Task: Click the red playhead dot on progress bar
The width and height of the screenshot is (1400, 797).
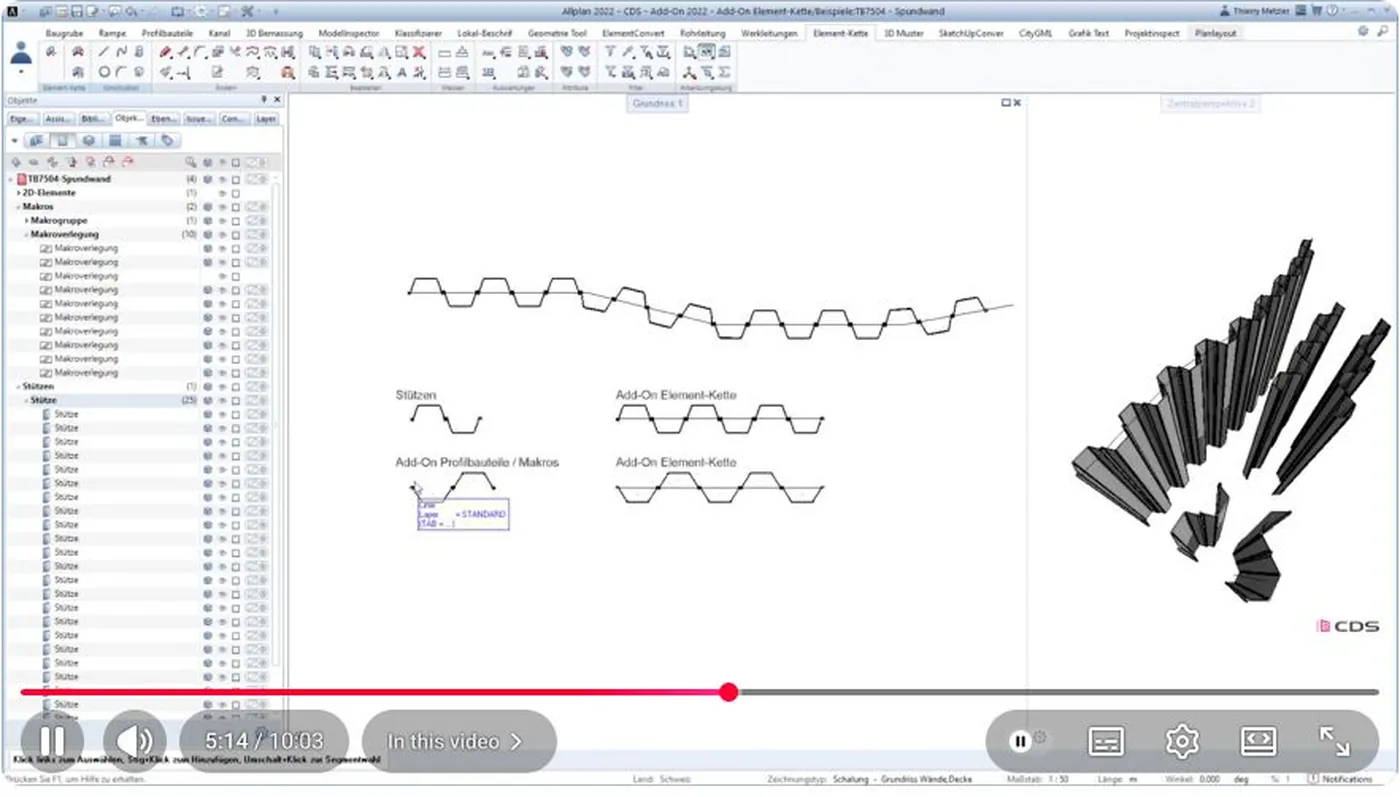Action: click(729, 692)
